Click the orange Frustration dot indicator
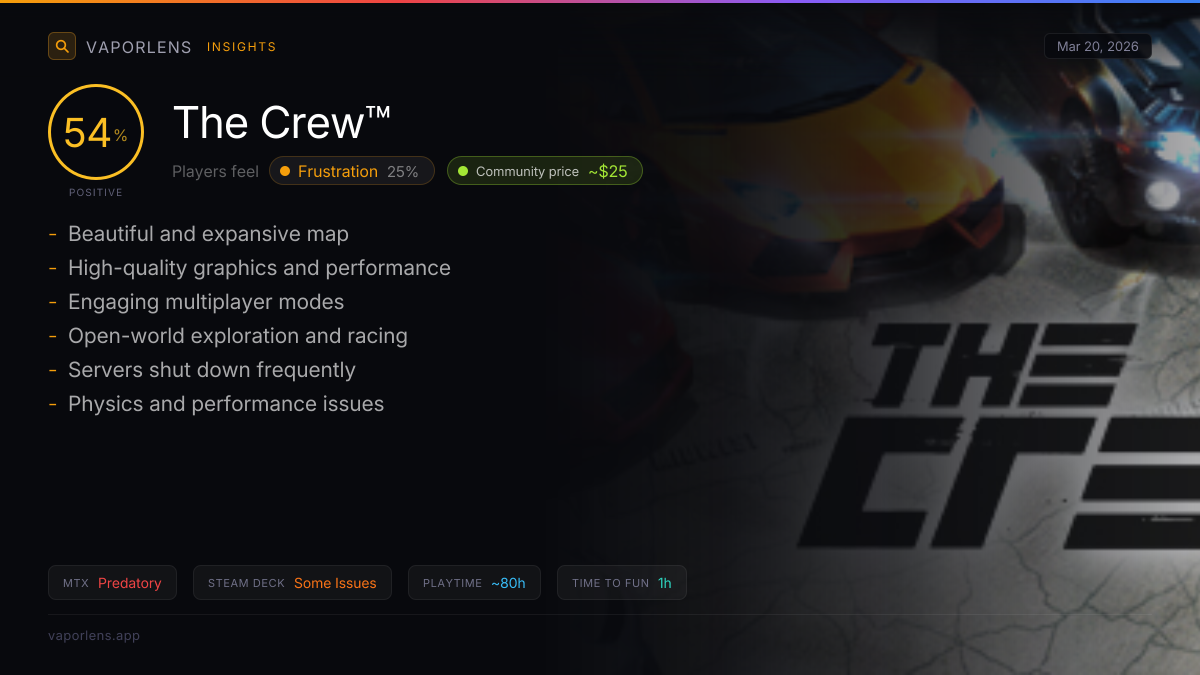Viewport: 1200px width, 675px height. tap(285, 171)
